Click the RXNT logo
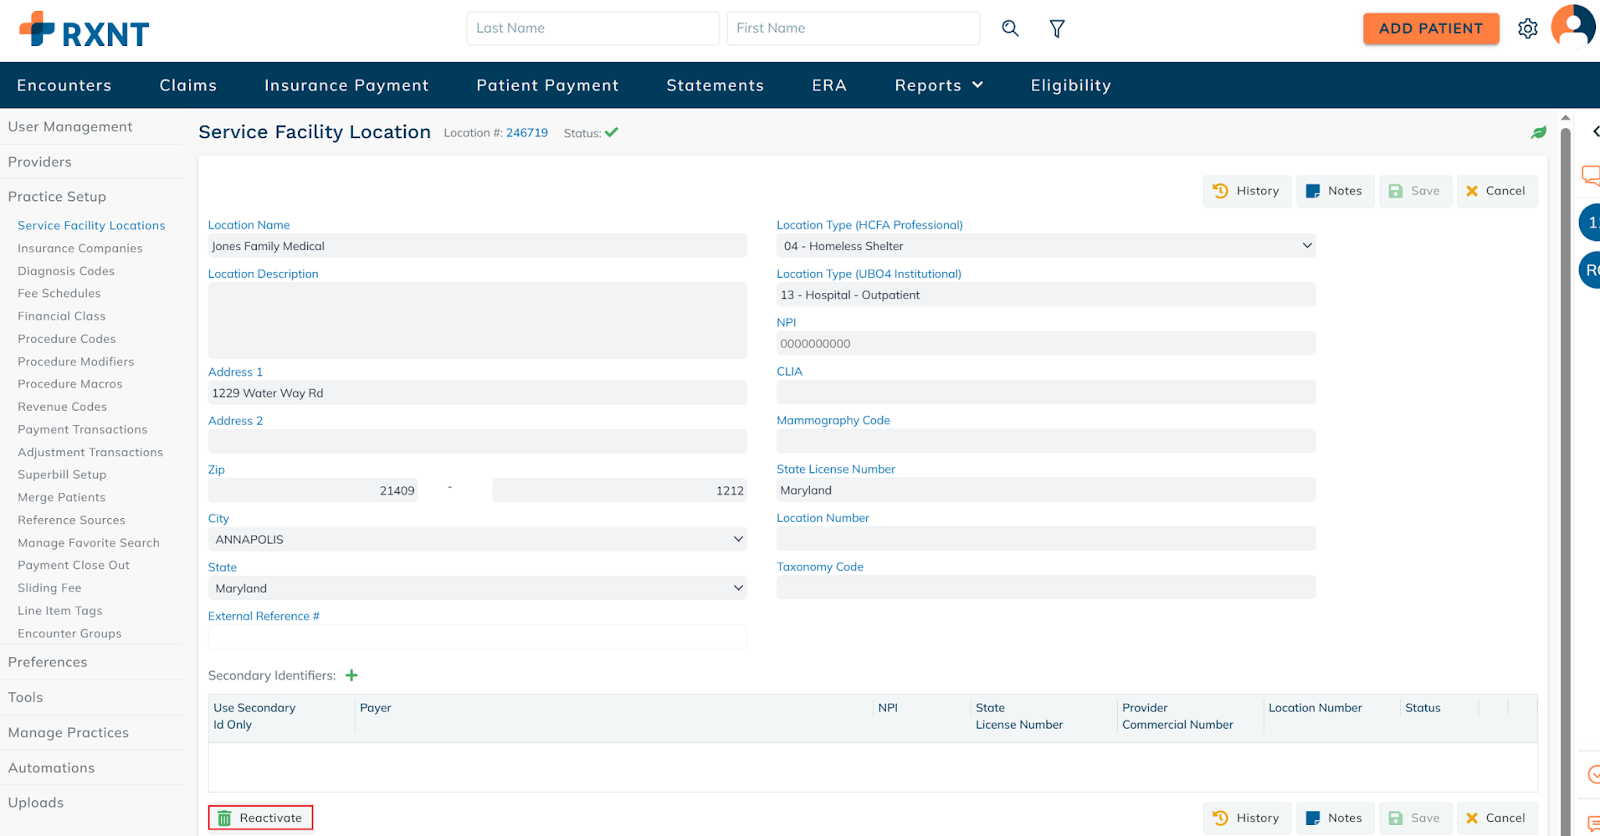This screenshot has height=836, width=1600. 84,30
